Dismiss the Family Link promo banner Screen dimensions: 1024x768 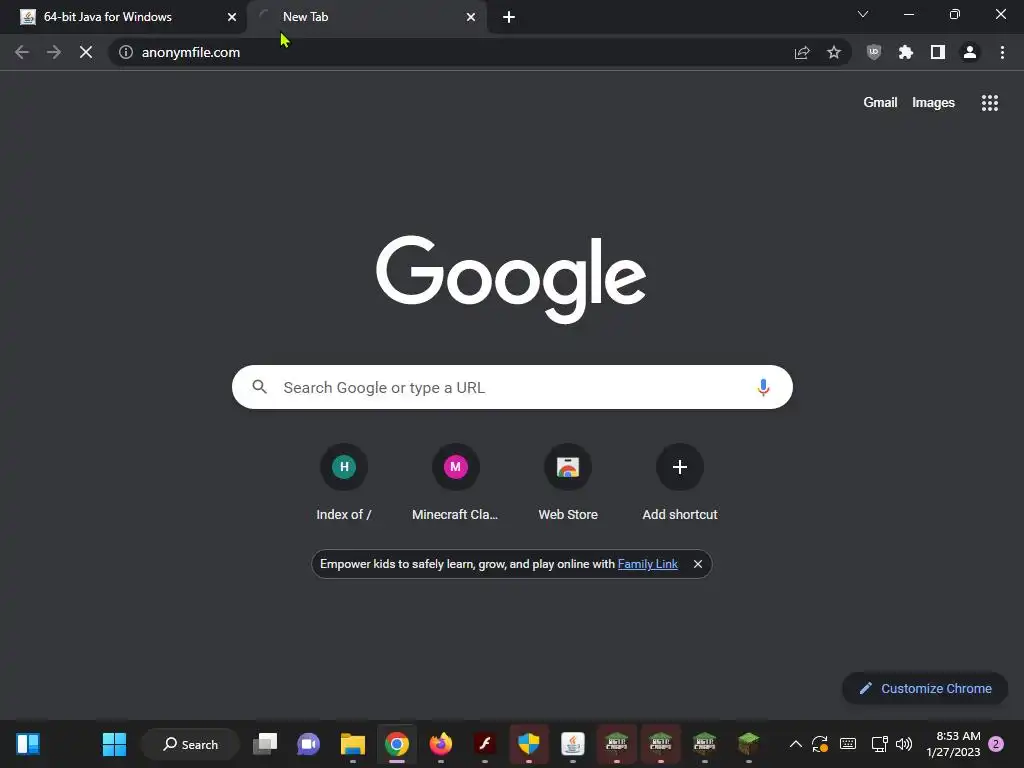[x=697, y=564]
